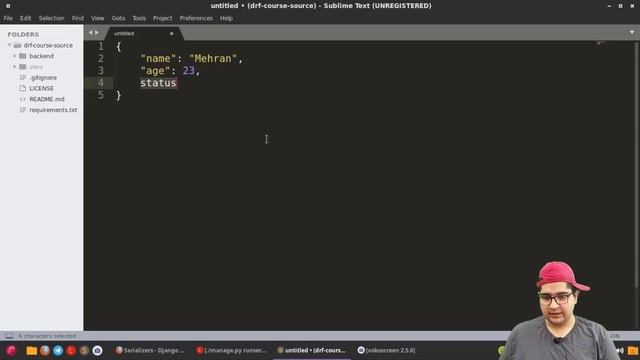Open the file manager from taskbar
This screenshot has height=360, width=640.
[31, 351]
